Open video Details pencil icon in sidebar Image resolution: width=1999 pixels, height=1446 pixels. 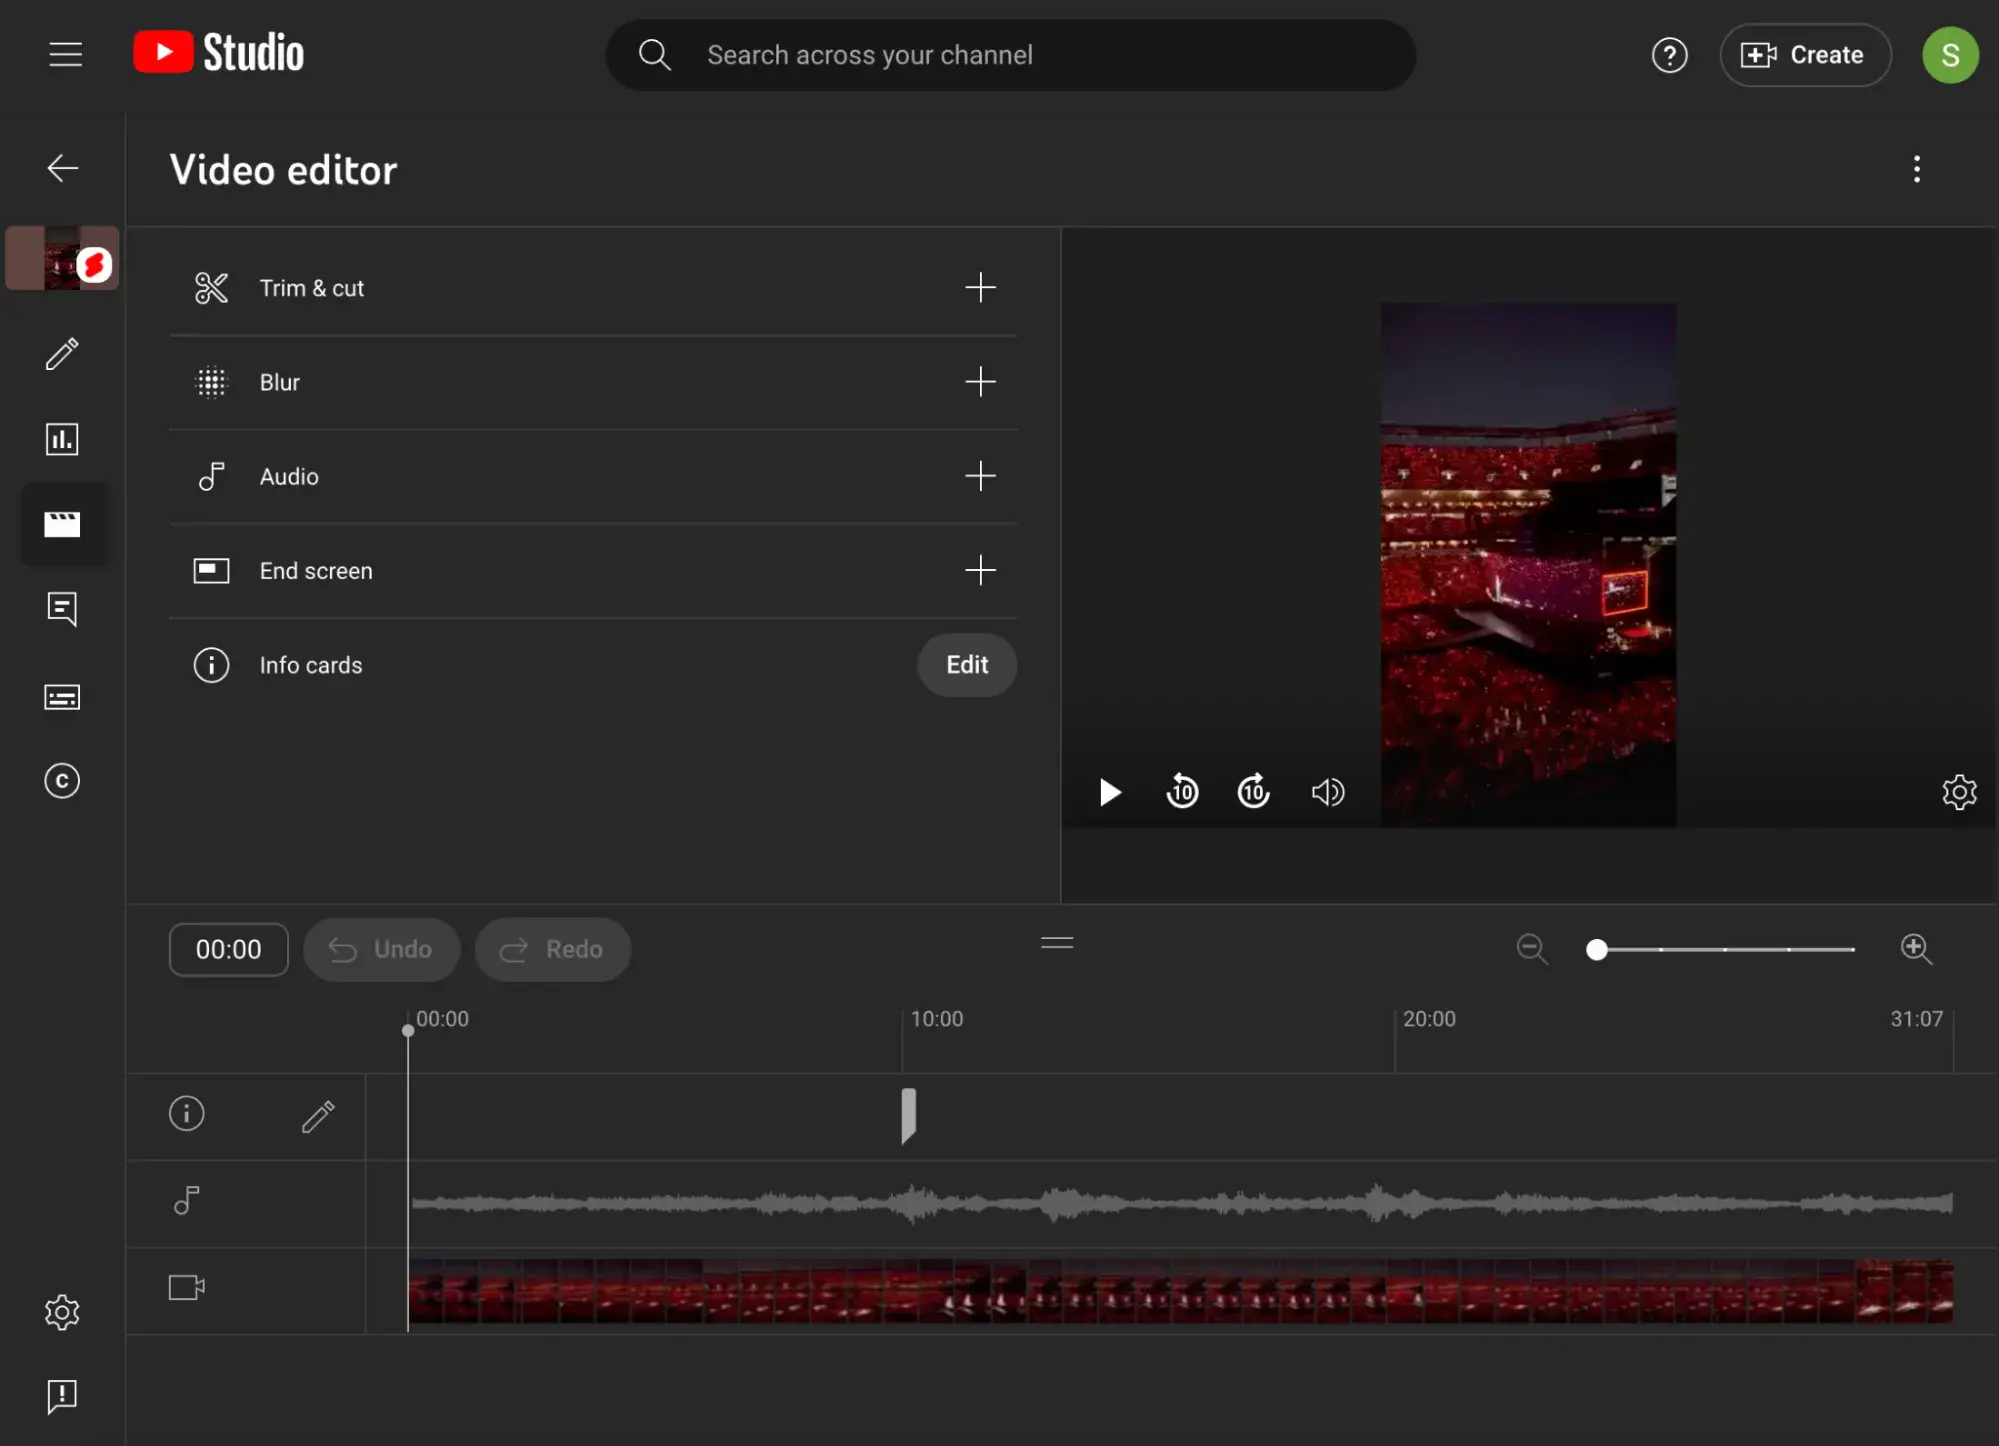62,354
